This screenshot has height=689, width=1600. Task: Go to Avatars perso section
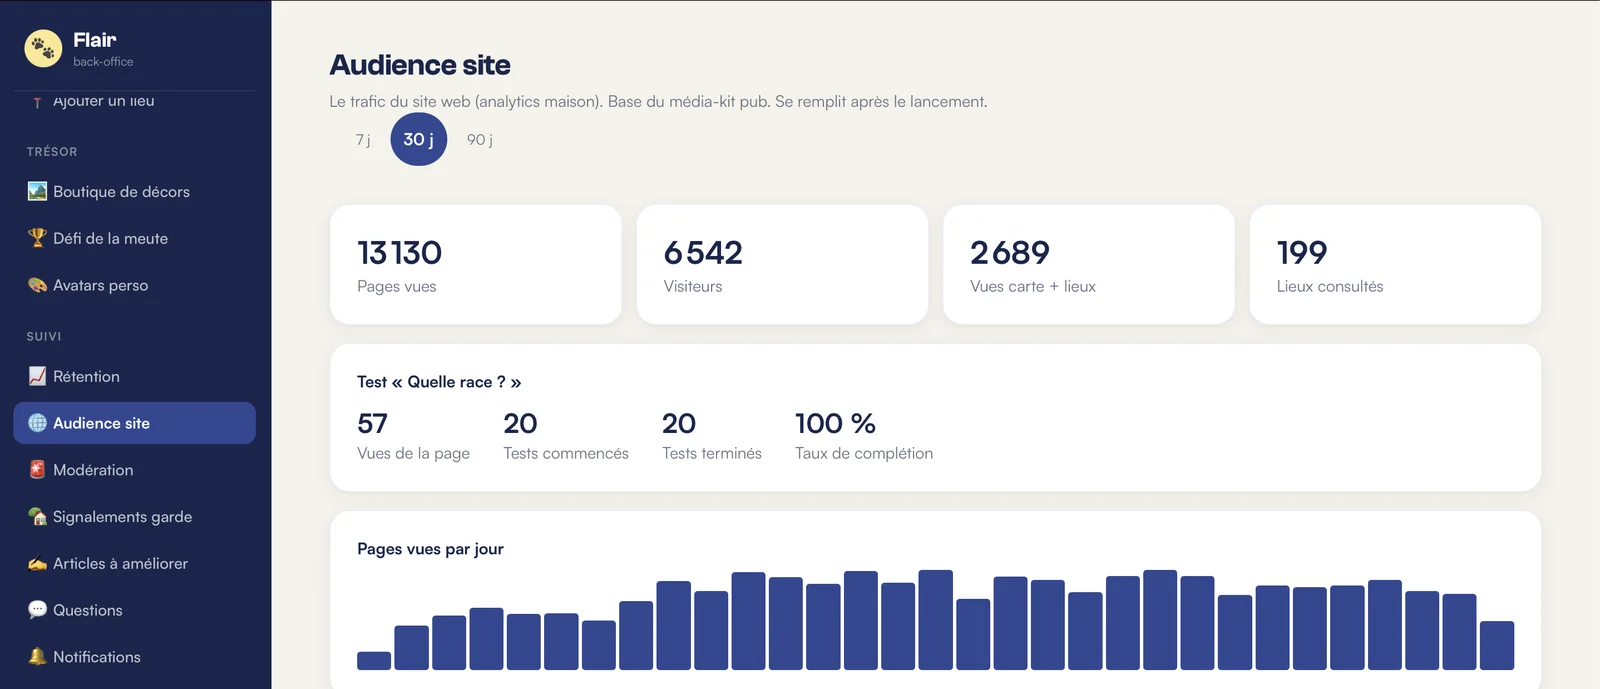pyautogui.click(x=134, y=285)
